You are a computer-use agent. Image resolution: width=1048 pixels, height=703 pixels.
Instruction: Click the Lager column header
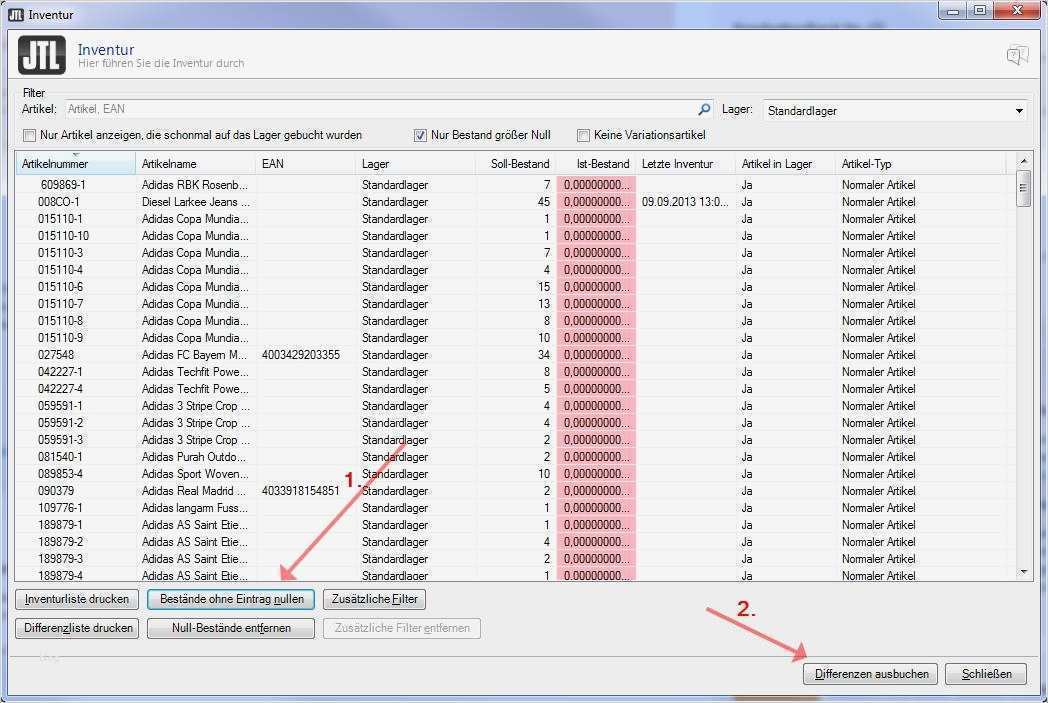(416, 164)
